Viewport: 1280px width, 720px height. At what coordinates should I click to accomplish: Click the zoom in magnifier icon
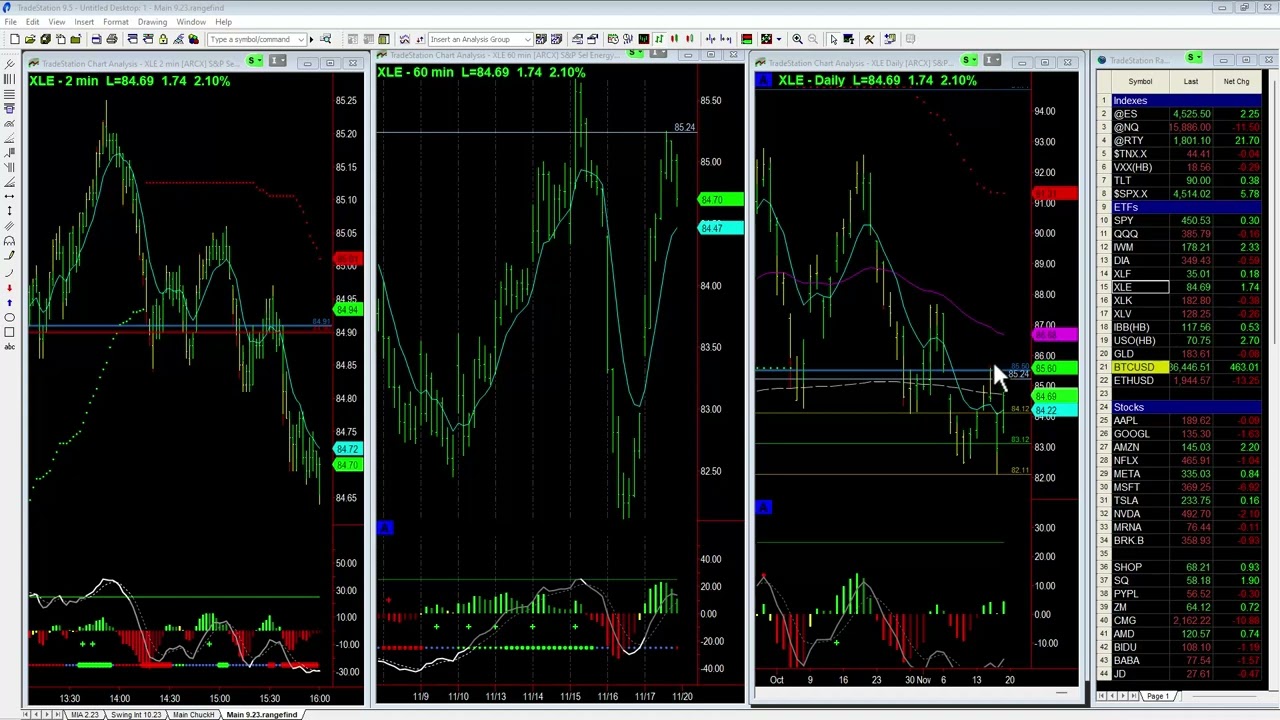click(x=797, y=39)
